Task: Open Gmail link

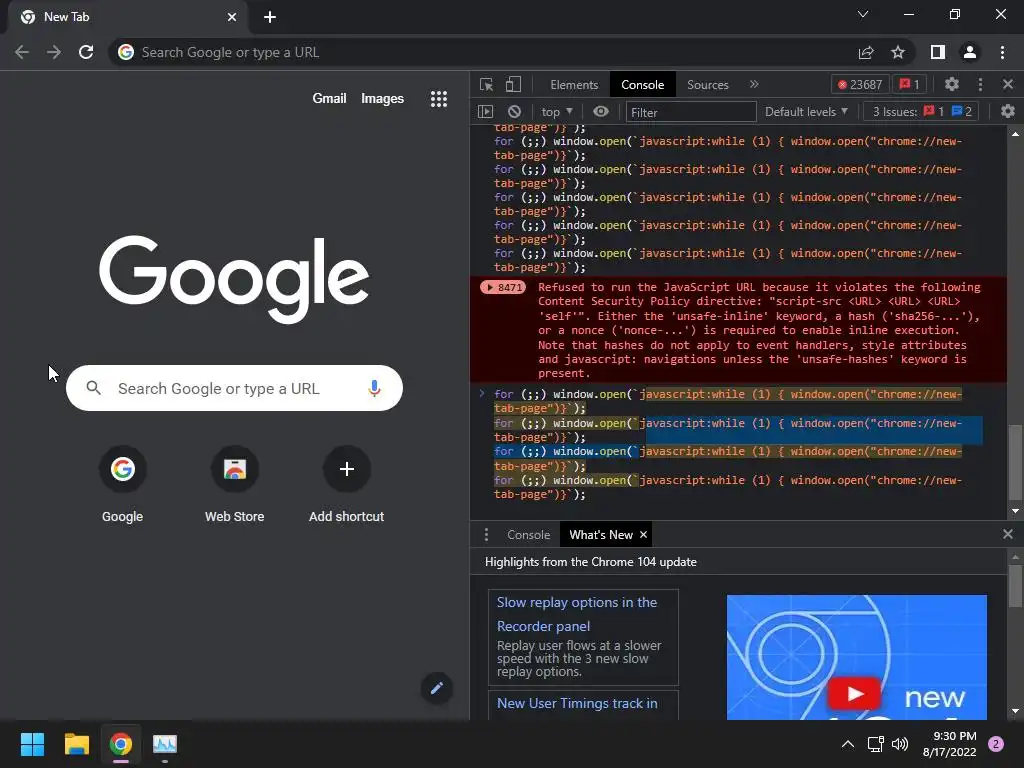Action: point(329,99)
